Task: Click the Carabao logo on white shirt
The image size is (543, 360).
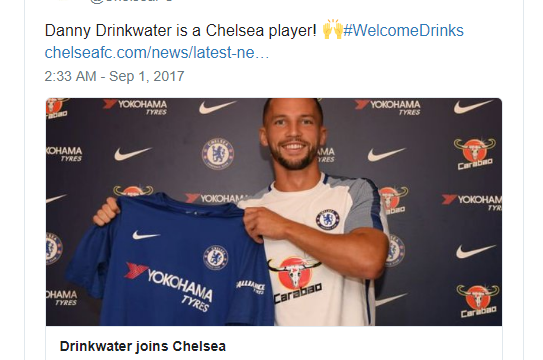Action: click(x=296, y=280)
